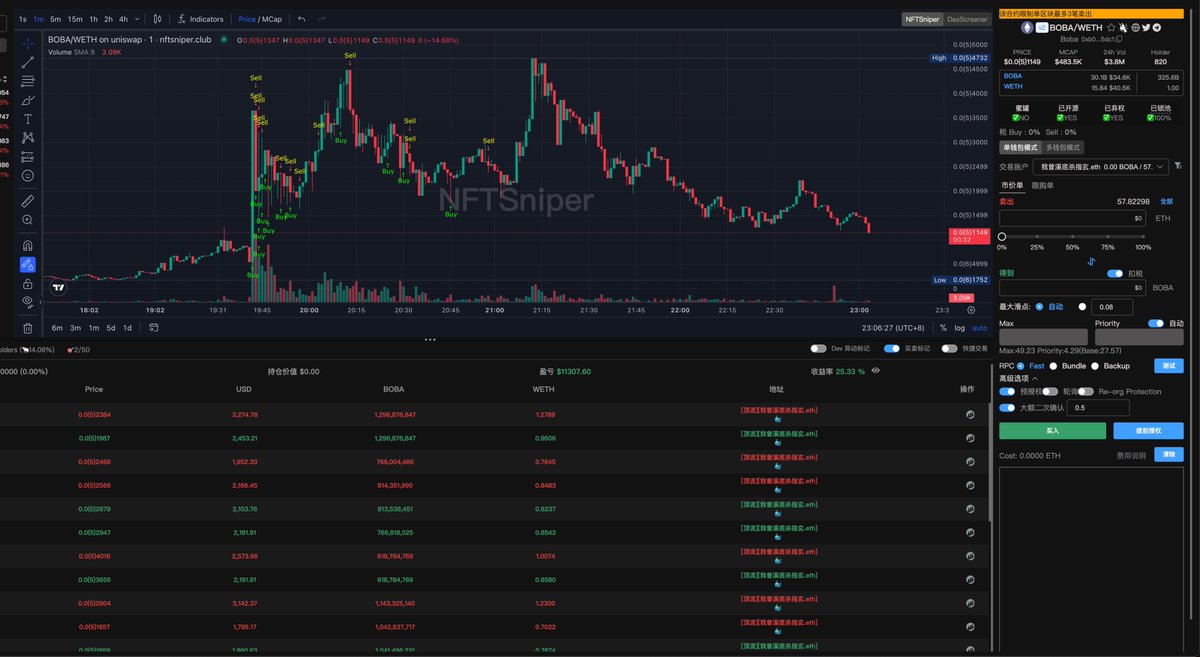1200x657 pixels.
Task: Redo the chart action
Action: (321, 18)
